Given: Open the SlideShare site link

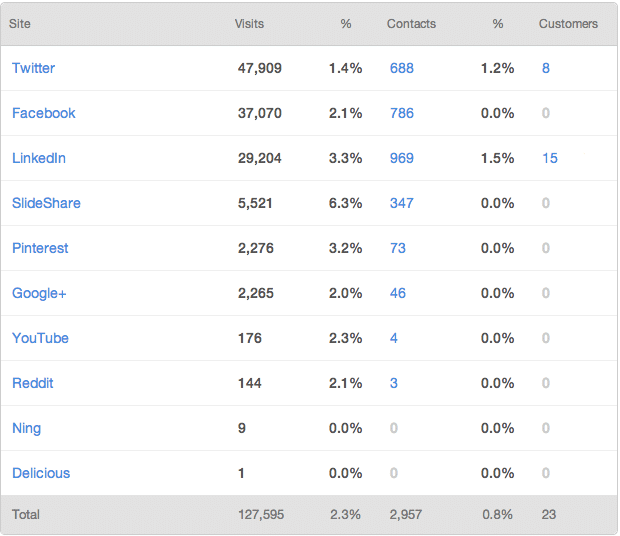Looking at the screenshot, I should 46,203.
